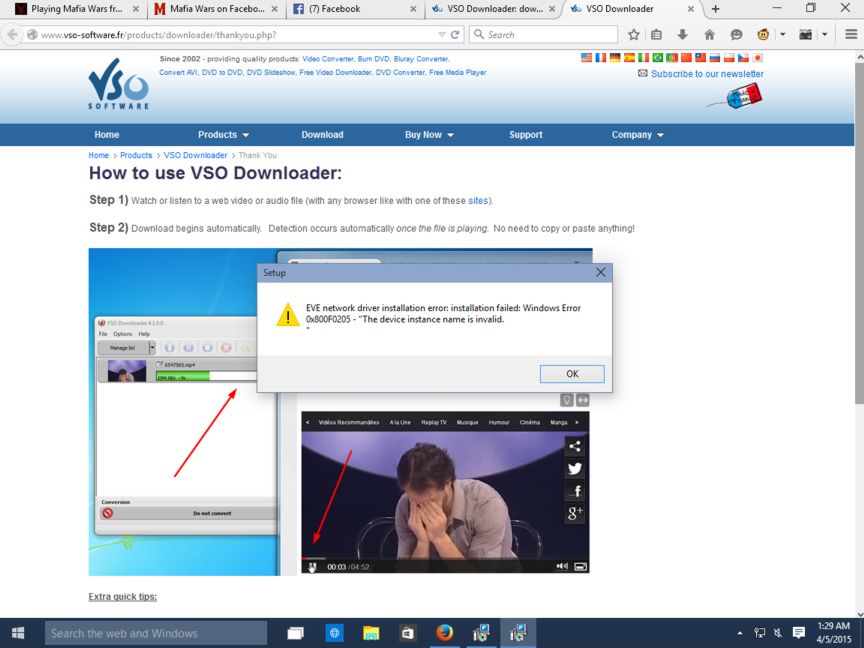
Task: Click the Subscribe to our newsletter link
Action: click(707, 74)
